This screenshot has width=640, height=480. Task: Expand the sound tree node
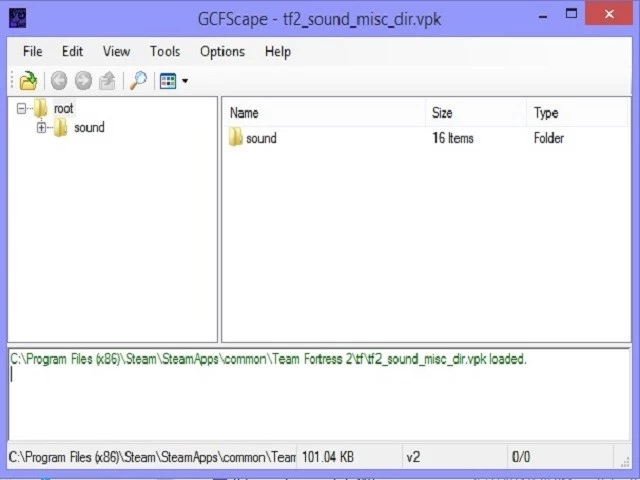click(x=41, y=128)
